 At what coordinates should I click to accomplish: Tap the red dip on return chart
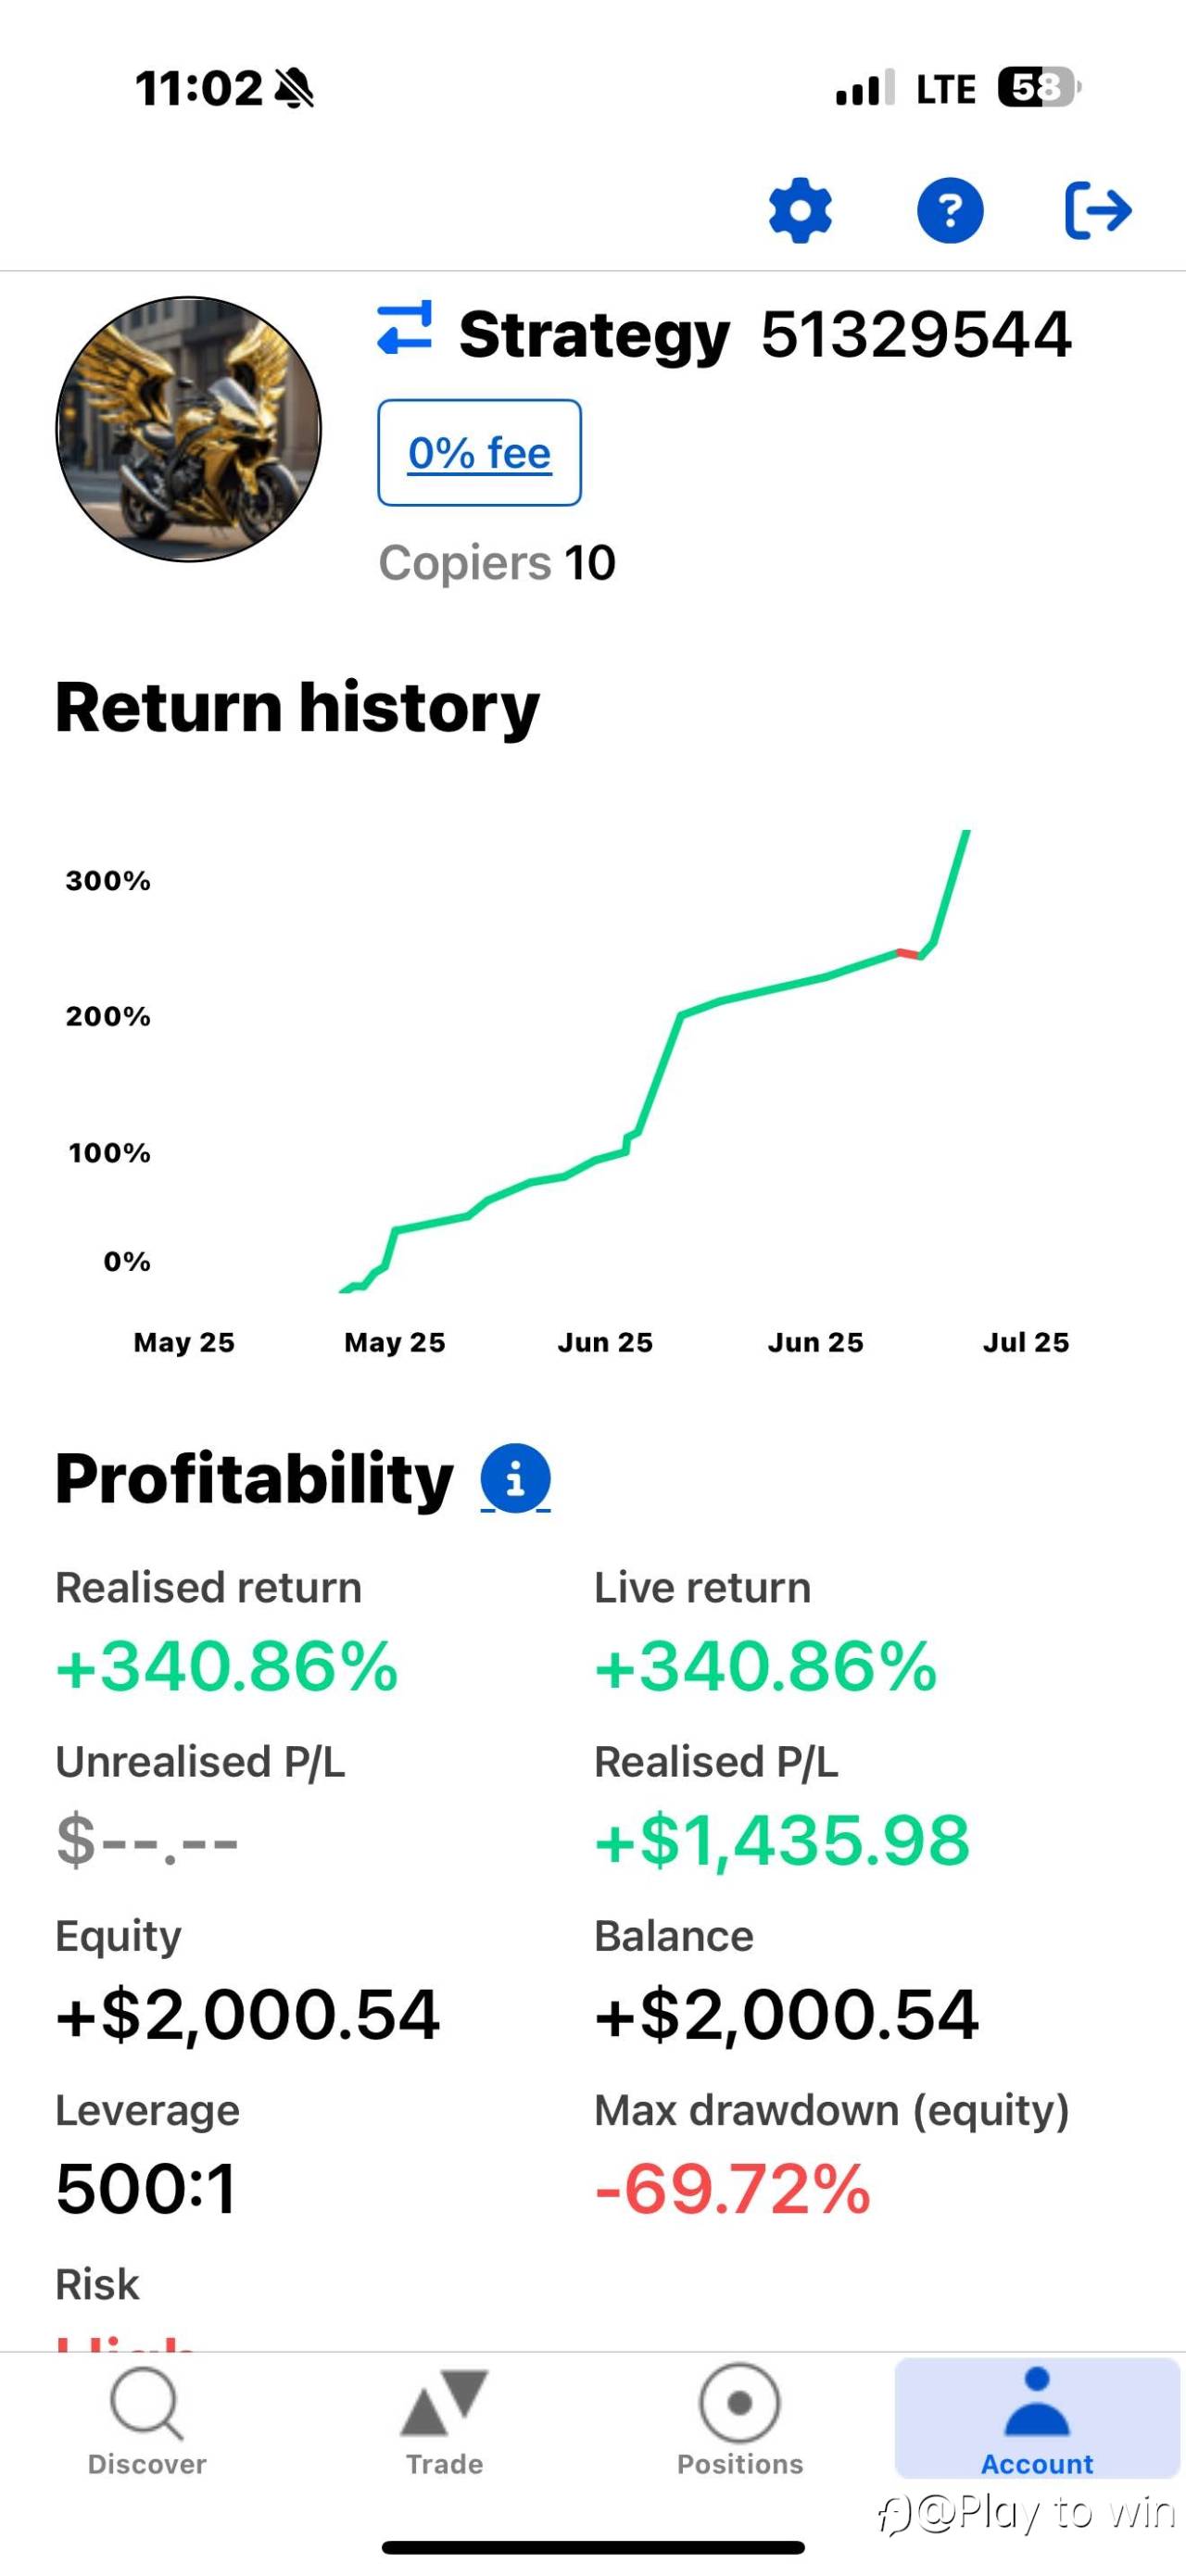pyautogui.click(x=908, y=954)
